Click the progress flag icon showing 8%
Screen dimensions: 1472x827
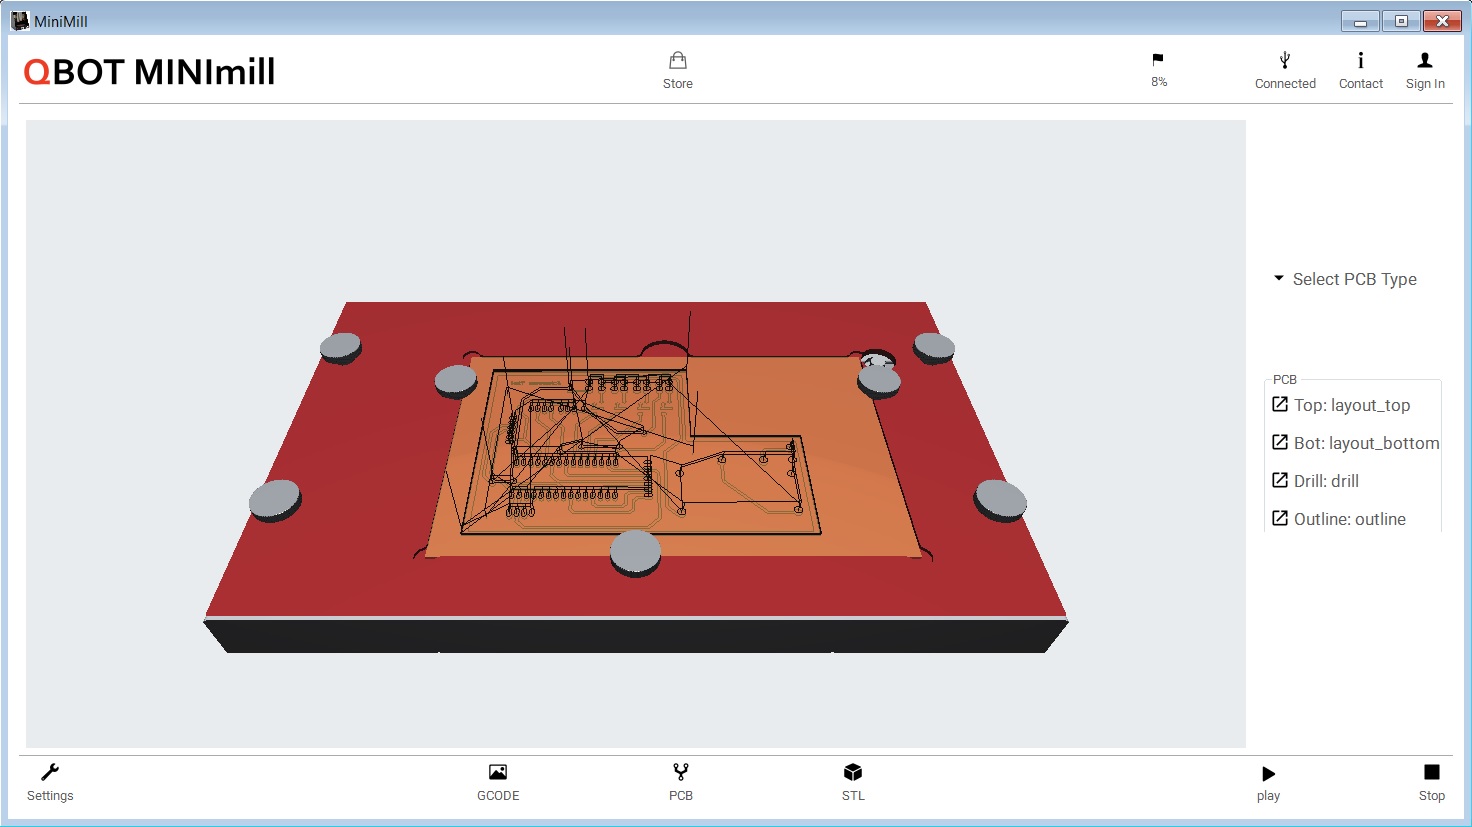pyautogui.click(x=1158, y=60)
